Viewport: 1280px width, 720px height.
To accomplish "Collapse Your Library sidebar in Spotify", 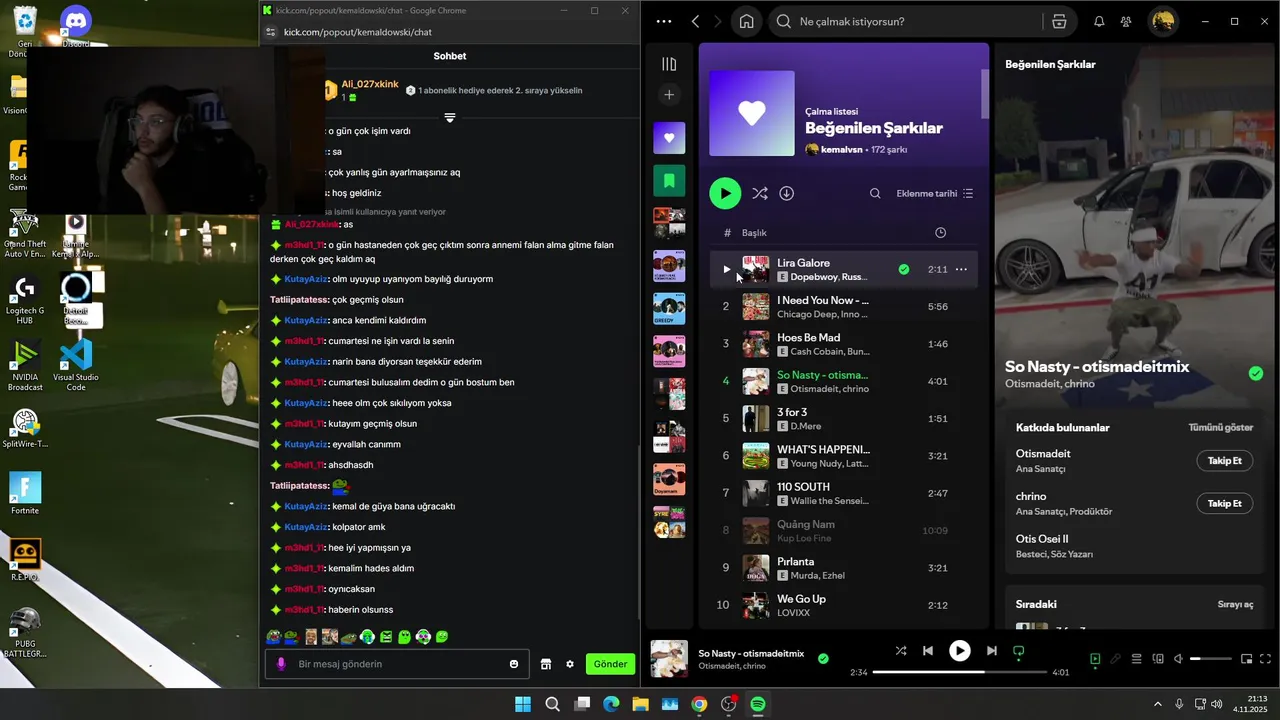I will (x=669, y=64).
